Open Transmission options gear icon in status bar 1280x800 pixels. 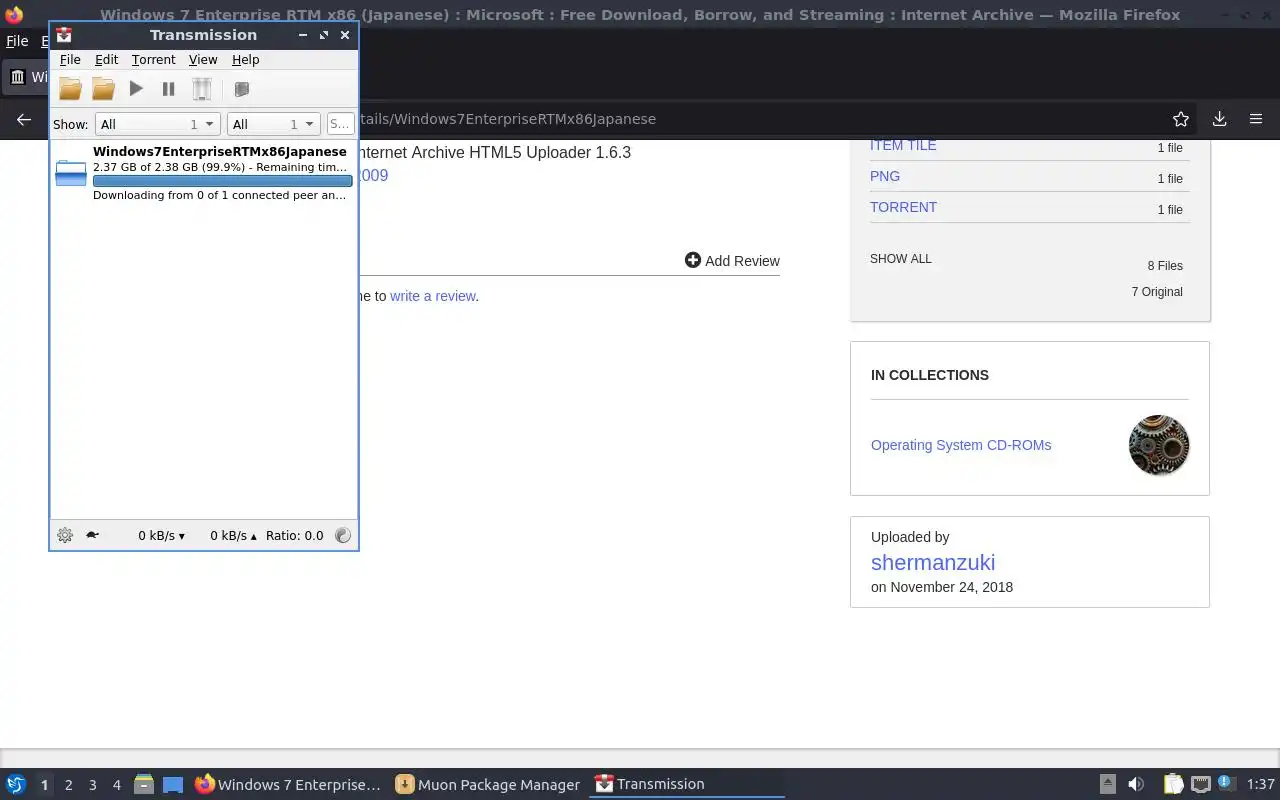point(65,535)
